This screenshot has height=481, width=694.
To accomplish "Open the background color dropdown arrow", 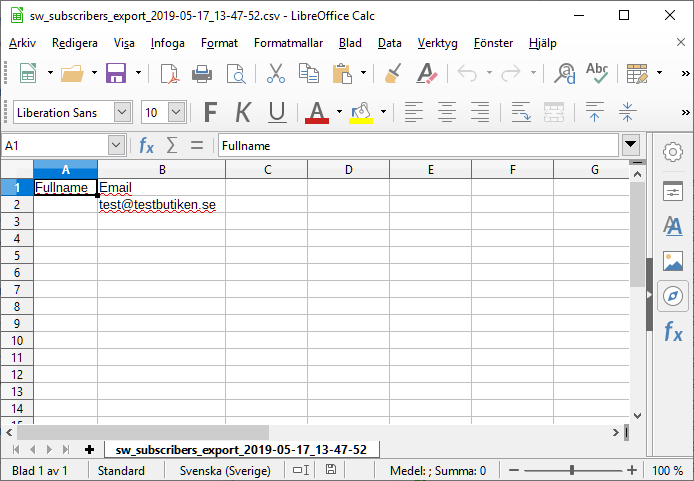I will (x=383, y=112).
